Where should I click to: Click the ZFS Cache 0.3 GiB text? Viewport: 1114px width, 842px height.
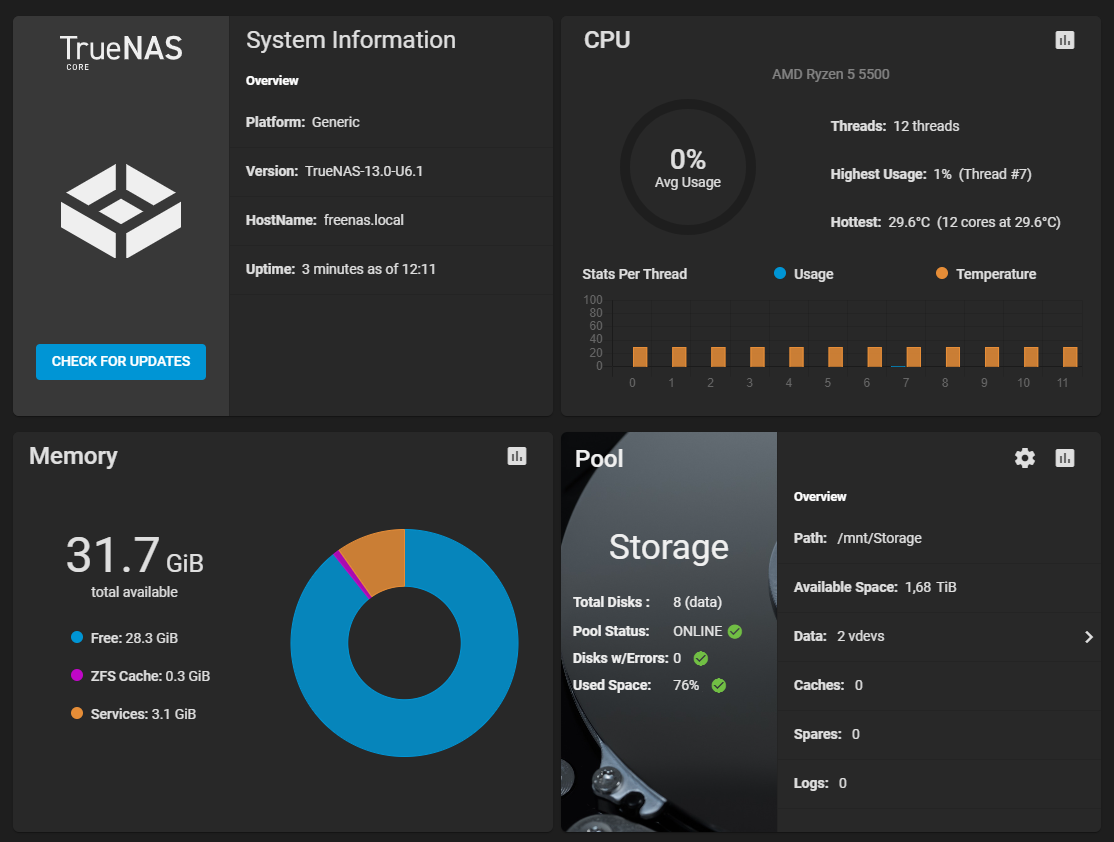tap(150, 676)
